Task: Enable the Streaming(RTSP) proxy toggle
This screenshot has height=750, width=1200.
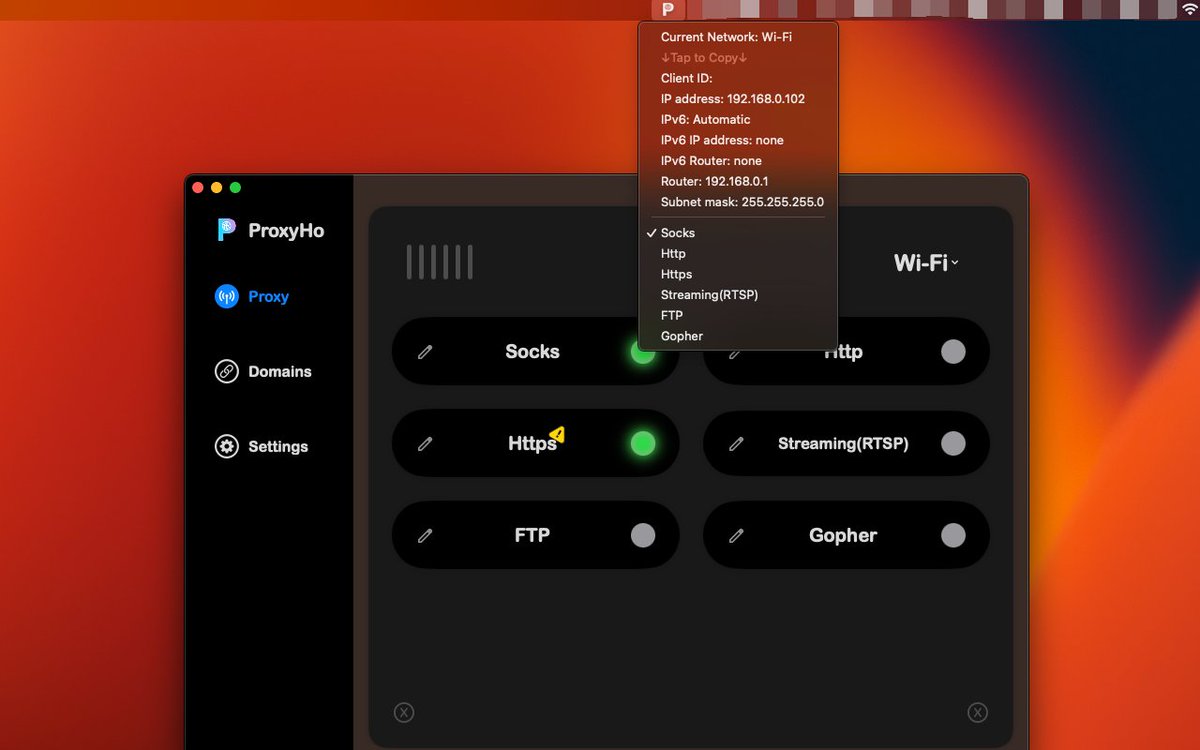Action: click(953, 443)
